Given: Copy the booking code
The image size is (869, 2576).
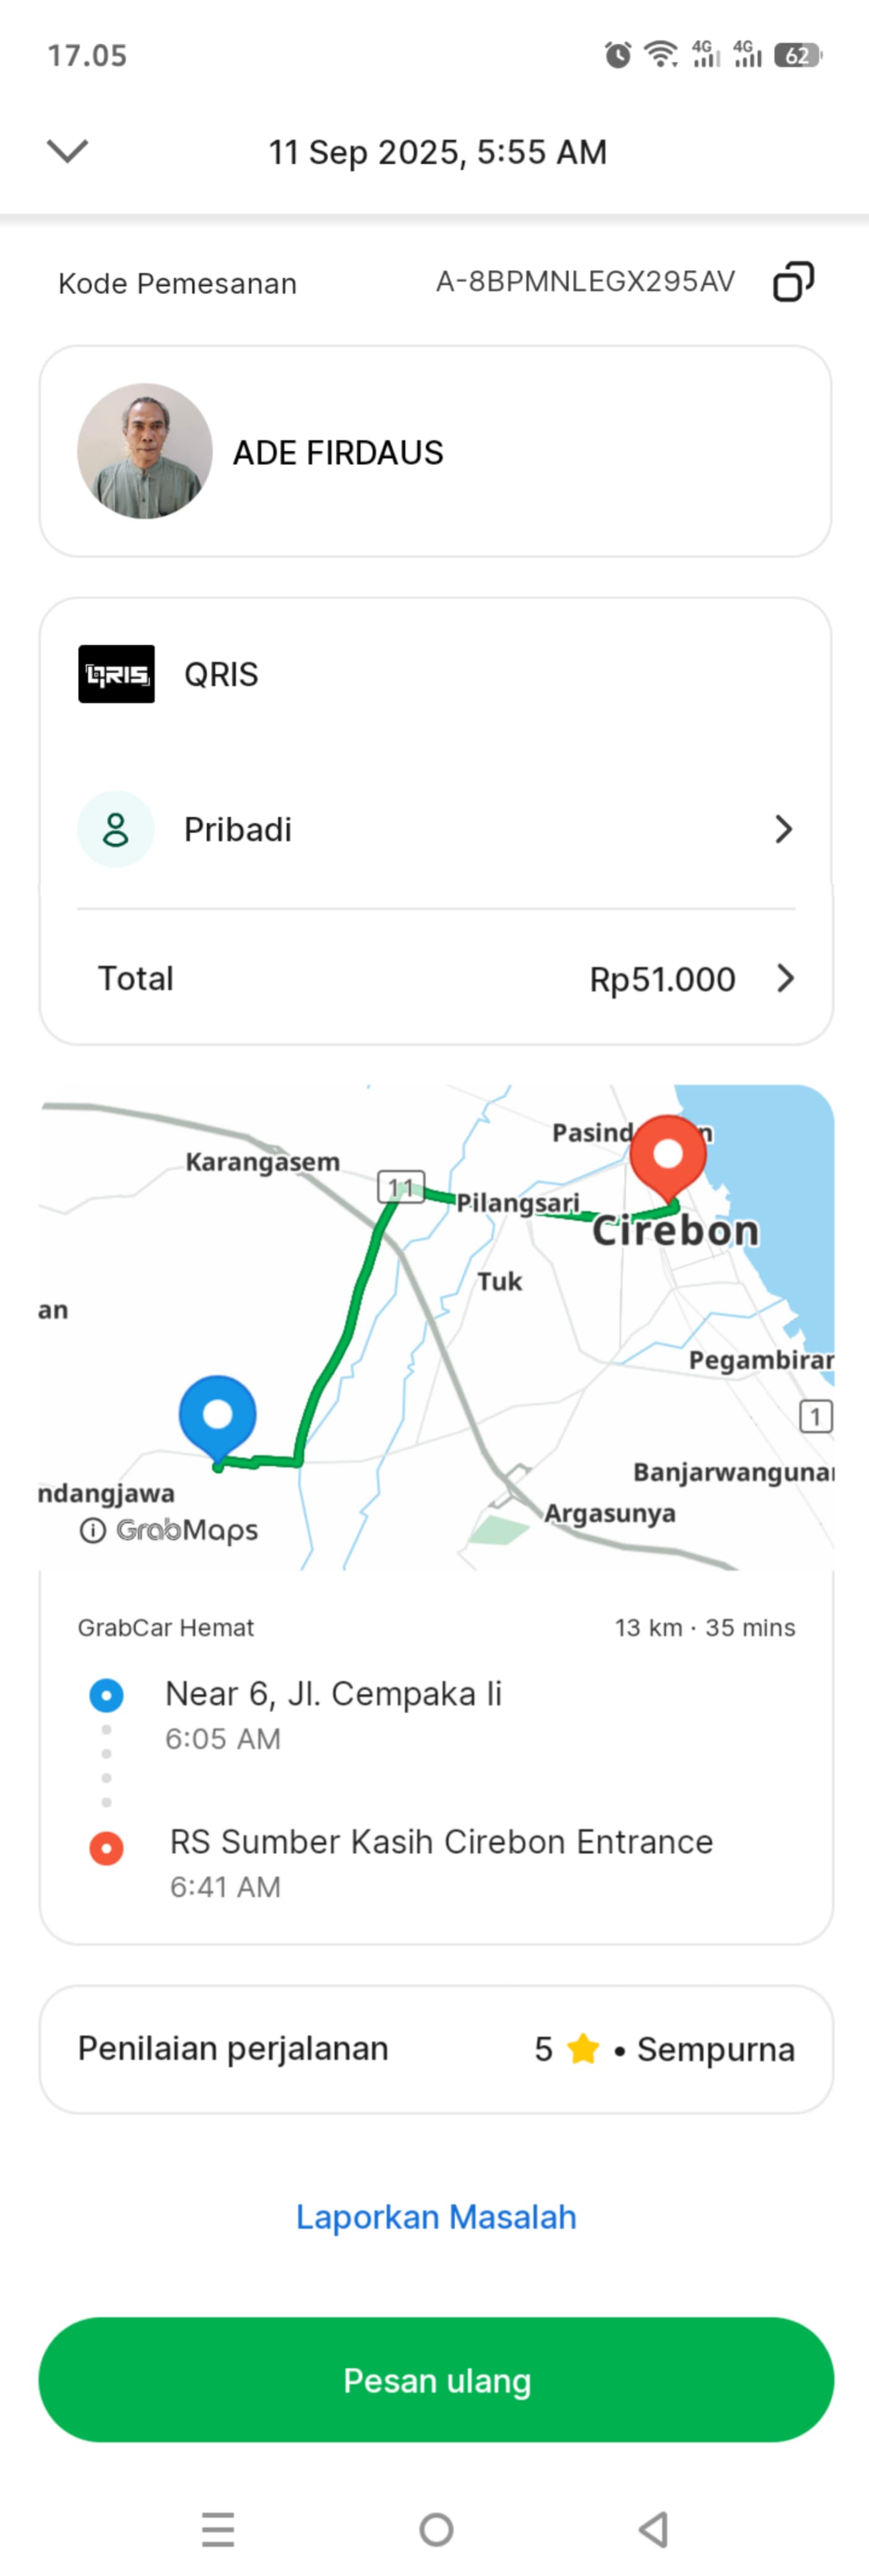Looking at the screenshot, I should 793,282.
